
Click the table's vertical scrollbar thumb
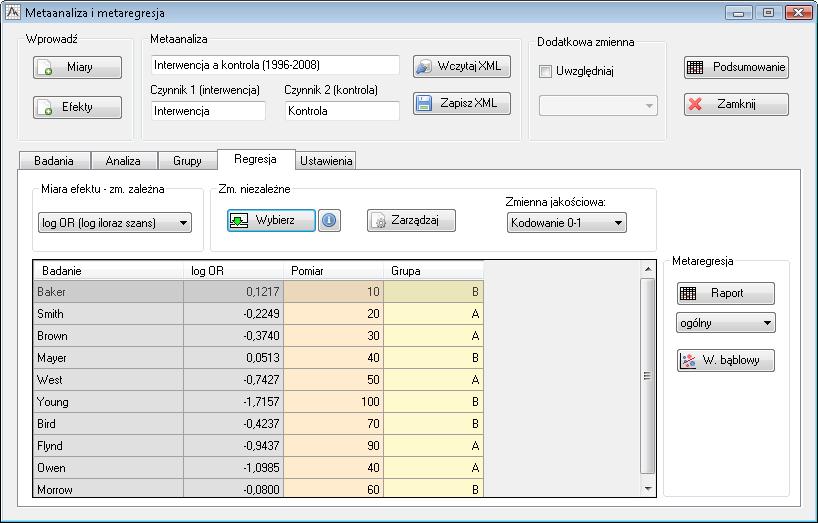tap(647, 375)
